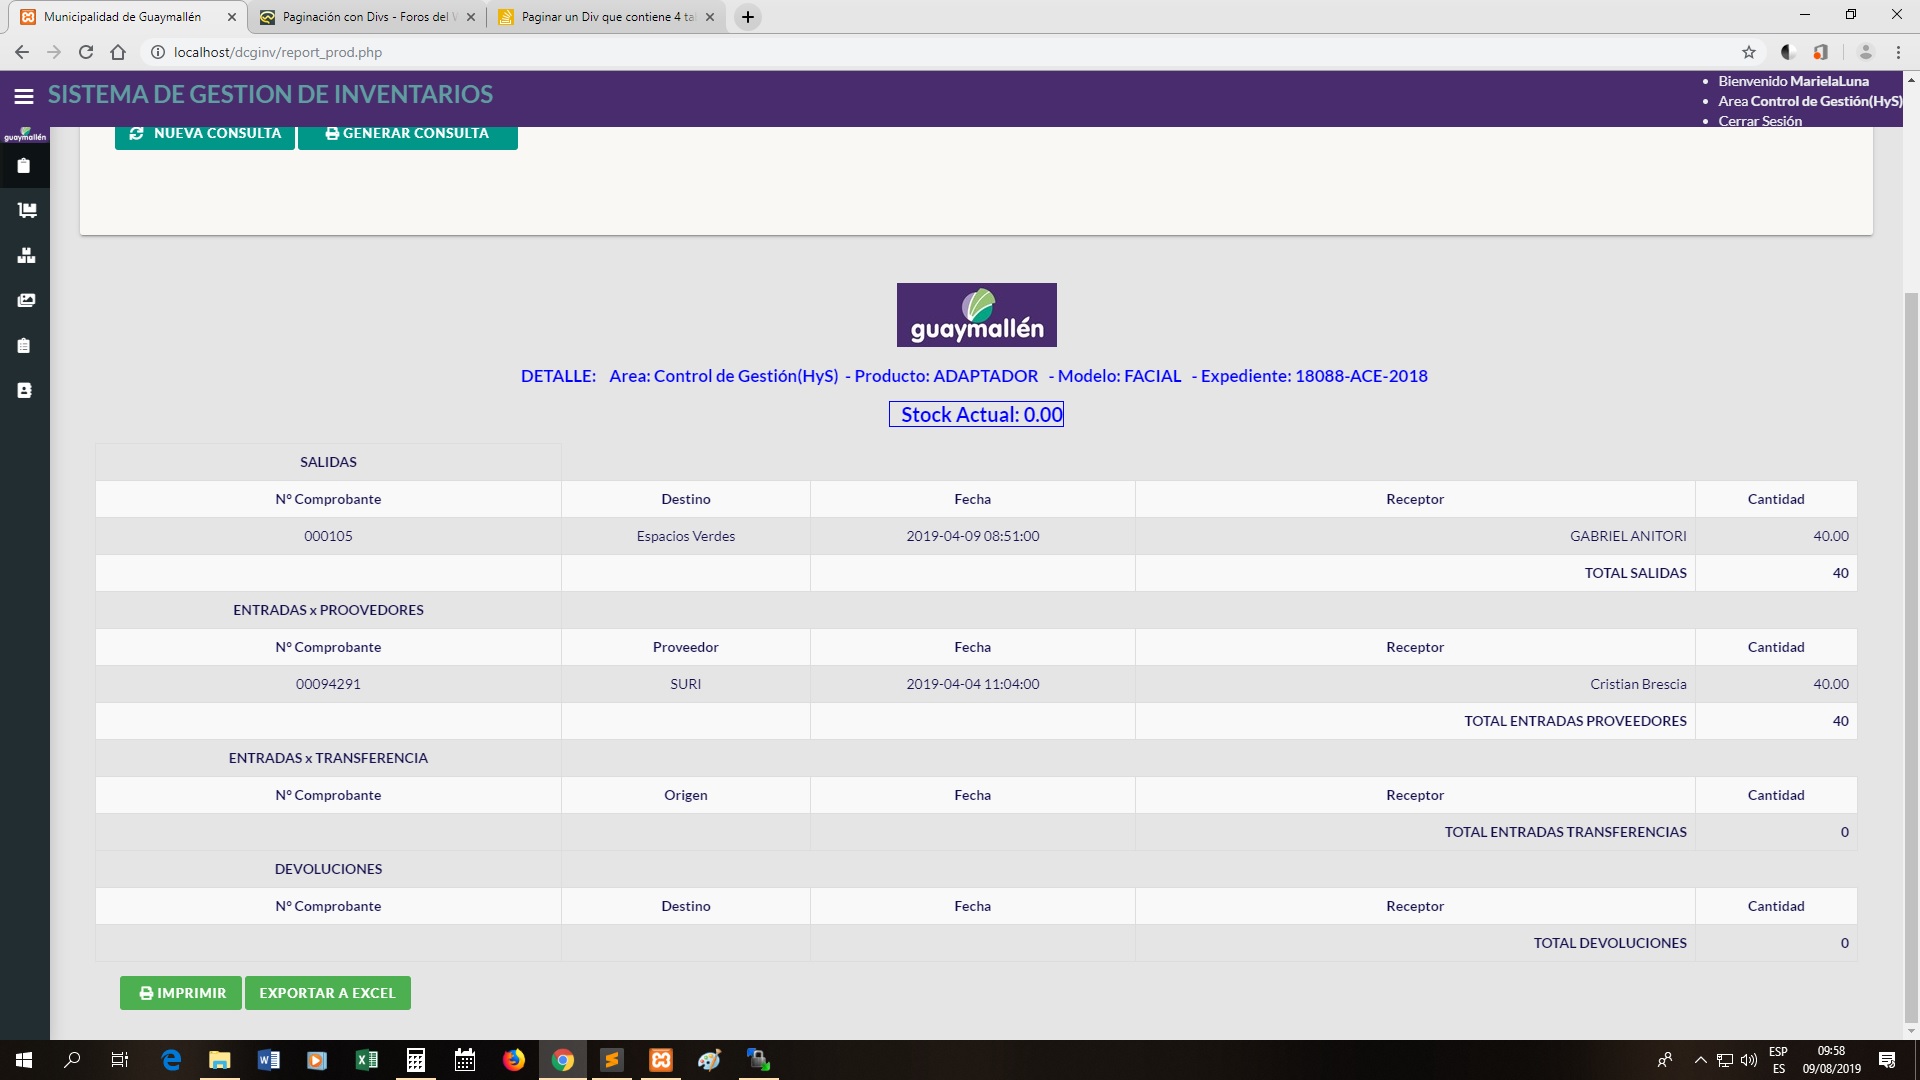Click the Espacios Verdes destino cell

[x=686, y=536]
